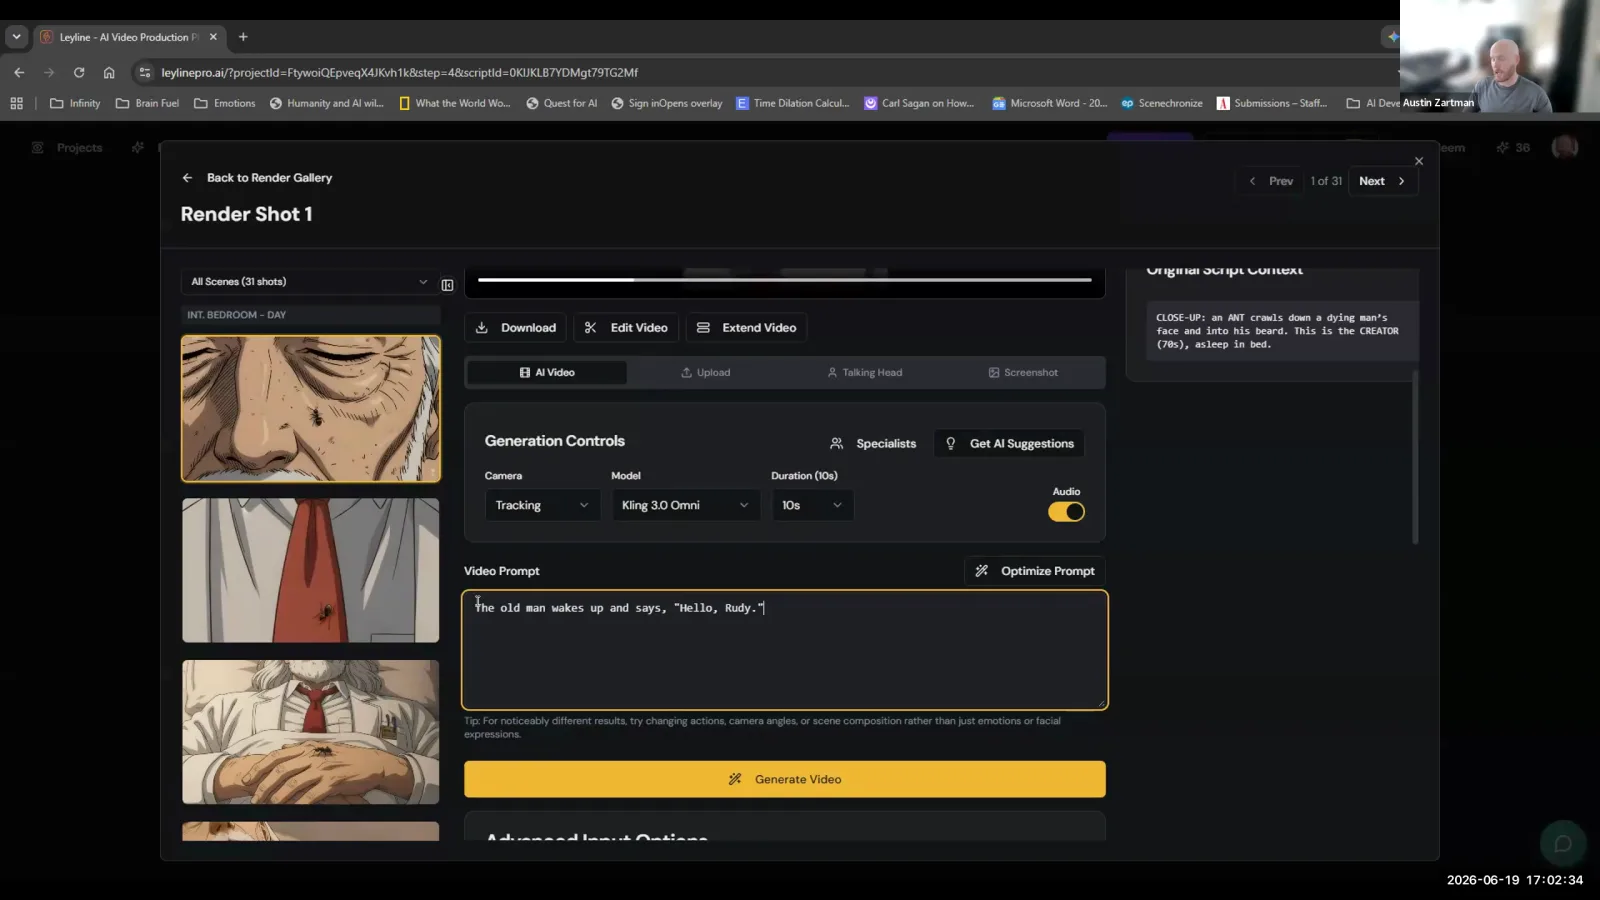Close the Render Shot dialog
Image resolution: width=1600 pixels, height=900 pixels.
coord(1418,161)
